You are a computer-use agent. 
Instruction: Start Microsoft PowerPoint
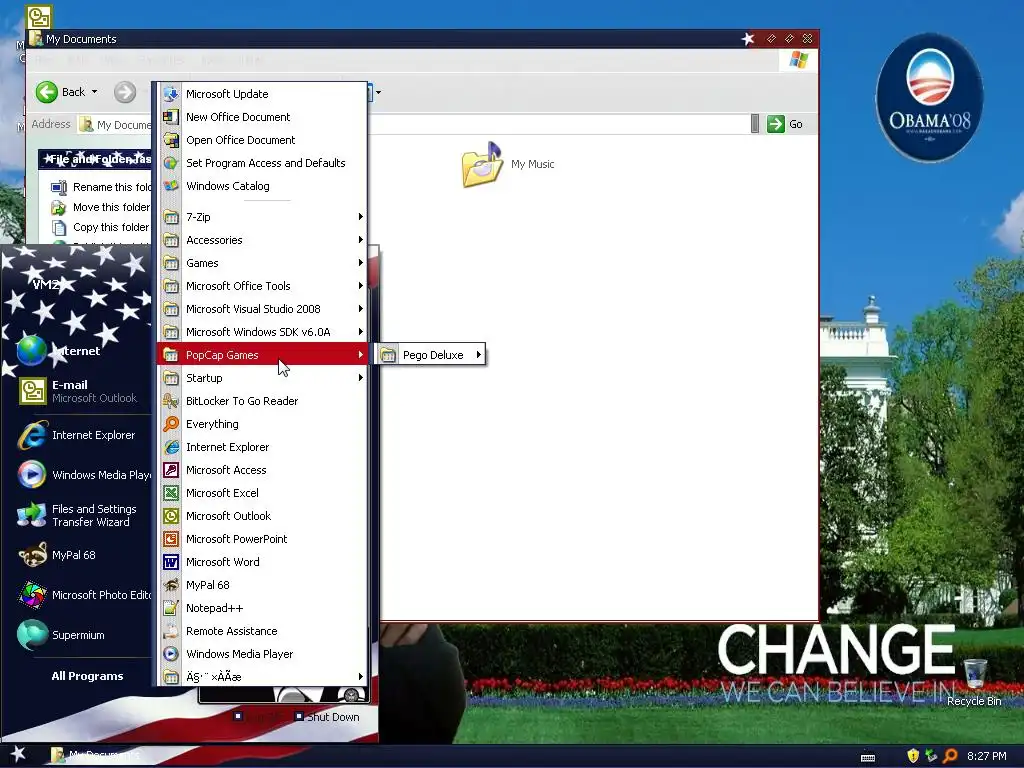pos(261,539)
